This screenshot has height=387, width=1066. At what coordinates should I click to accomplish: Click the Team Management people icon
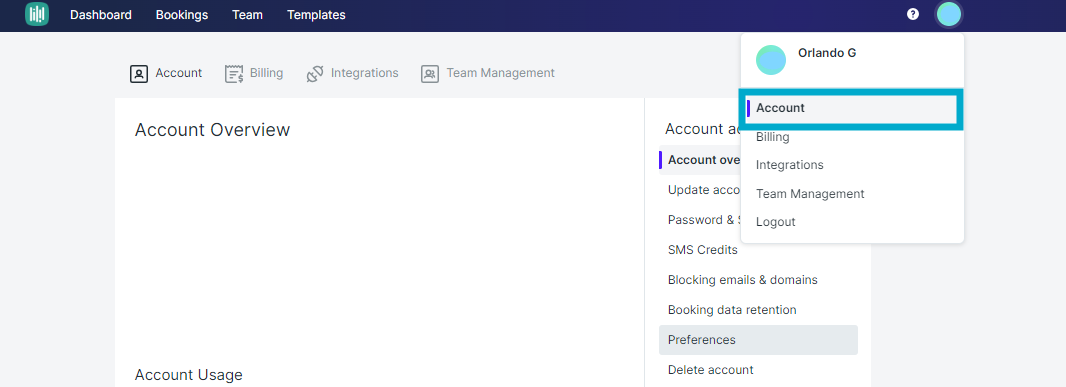(430, 73)
